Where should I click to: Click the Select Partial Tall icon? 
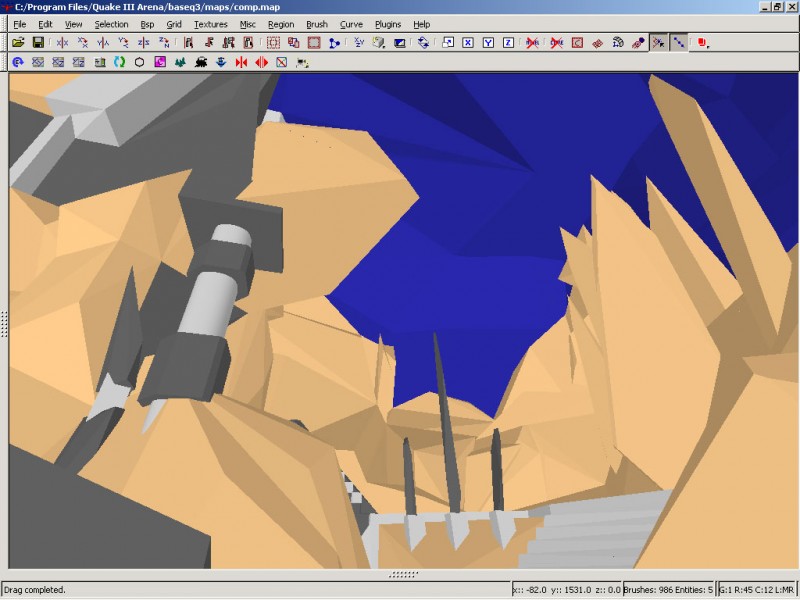(229, 43)
